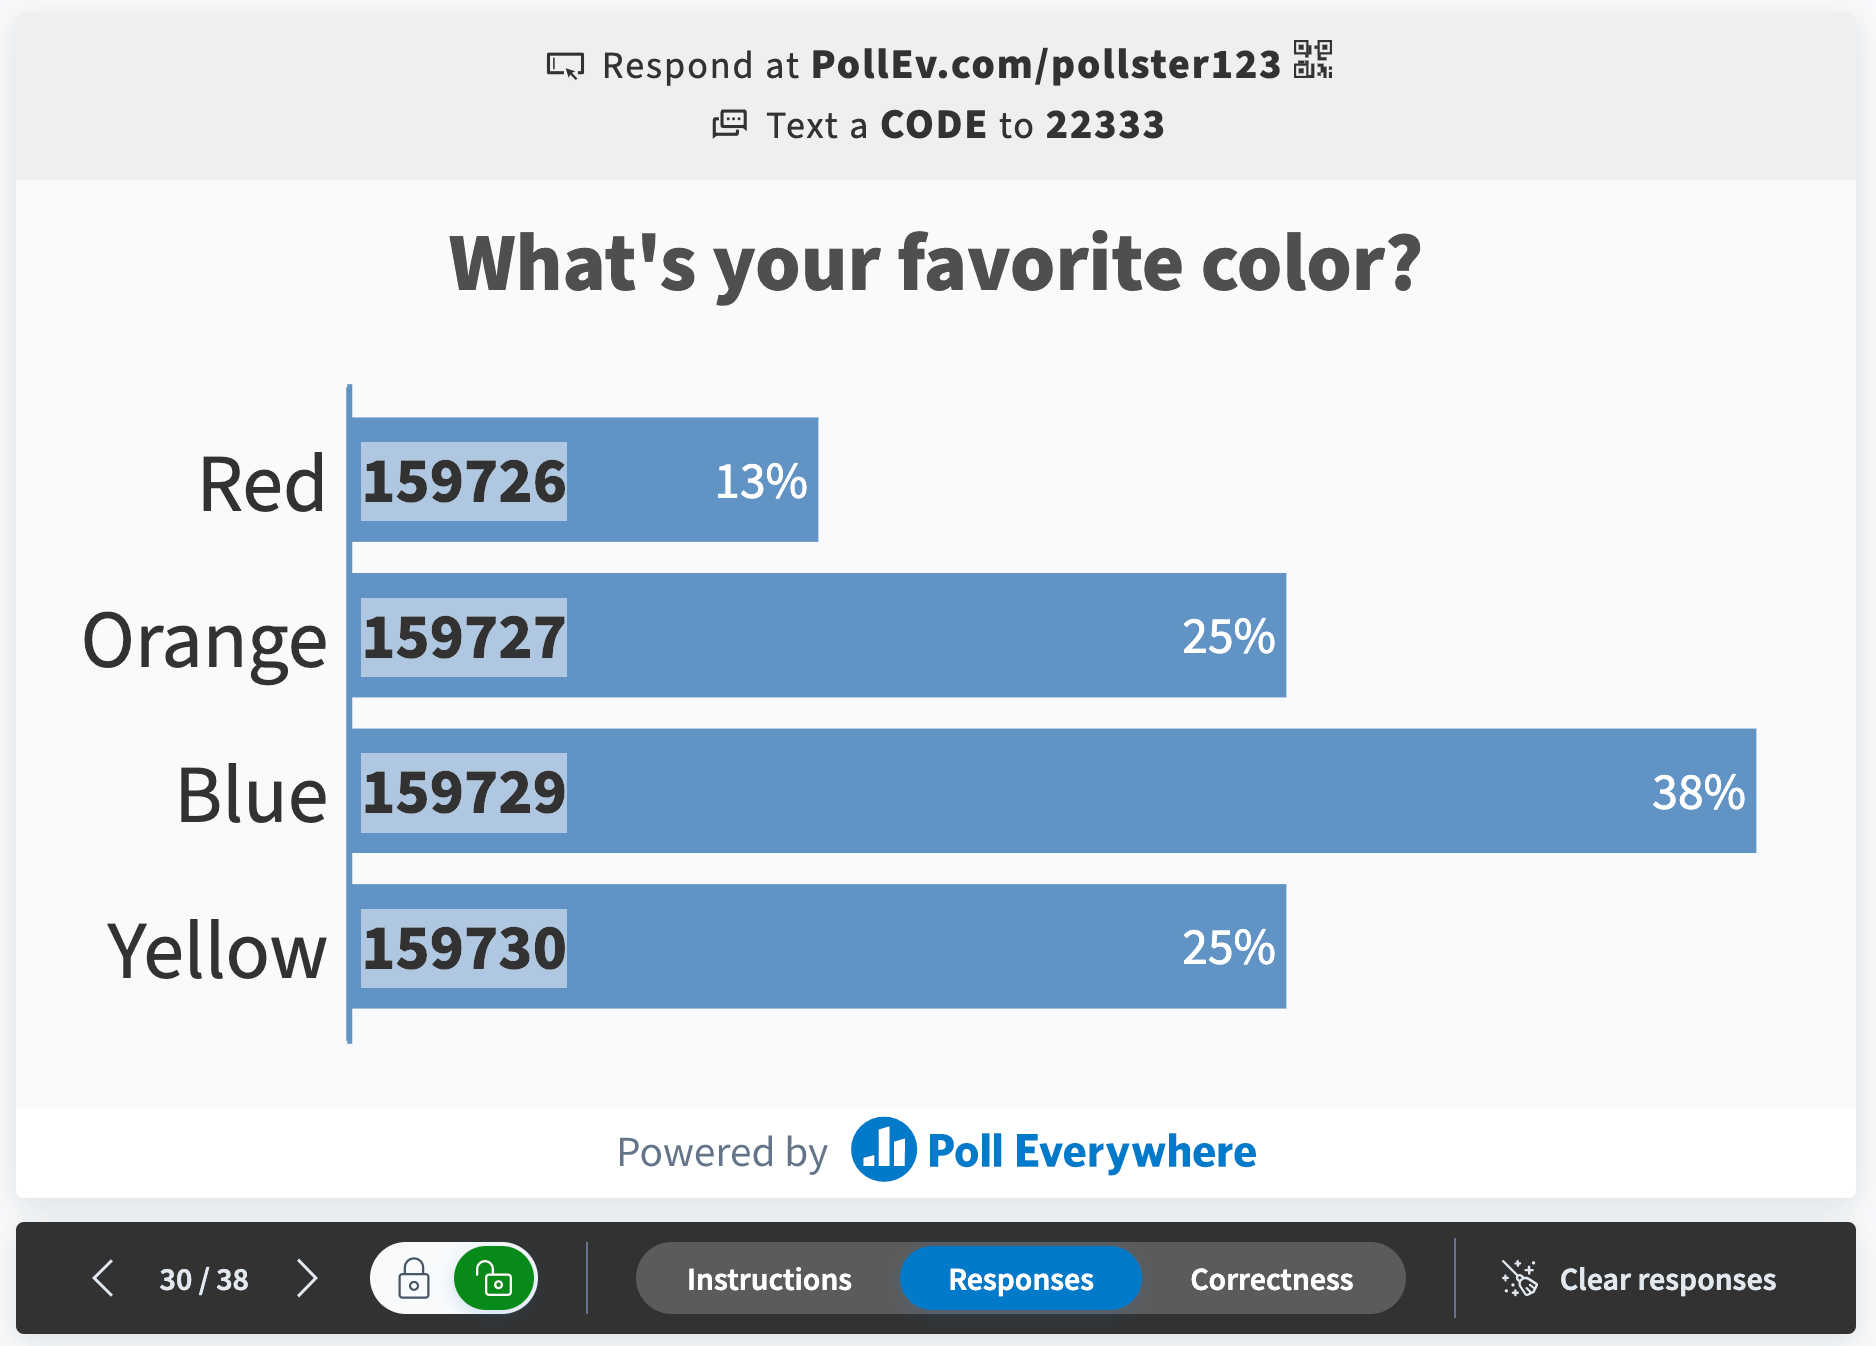Screen dimensions: 1876x1346
Task: Click the broom icon for Clear responses
Action: pos(1519,1278)
